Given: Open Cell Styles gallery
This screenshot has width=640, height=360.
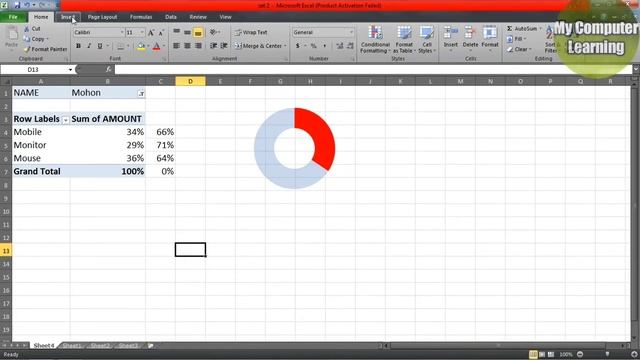Looking at the screenshot, I should 427,40.
